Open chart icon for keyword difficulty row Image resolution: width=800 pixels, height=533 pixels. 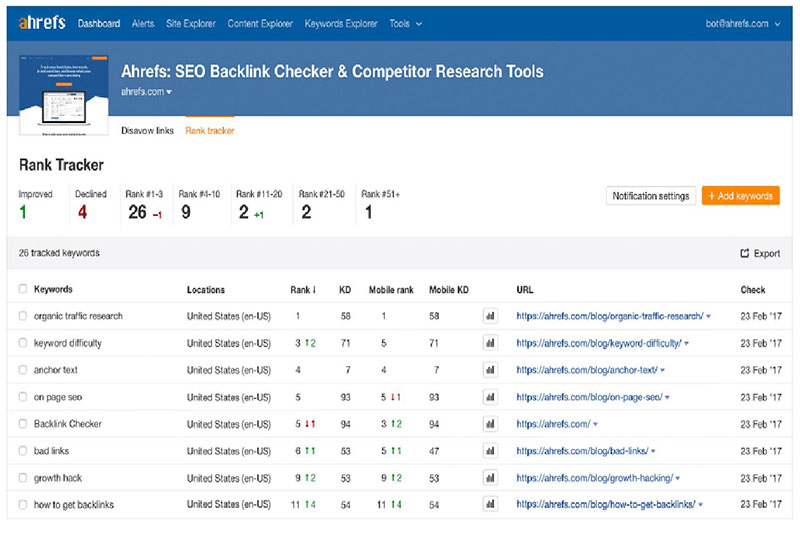[490, 343]
